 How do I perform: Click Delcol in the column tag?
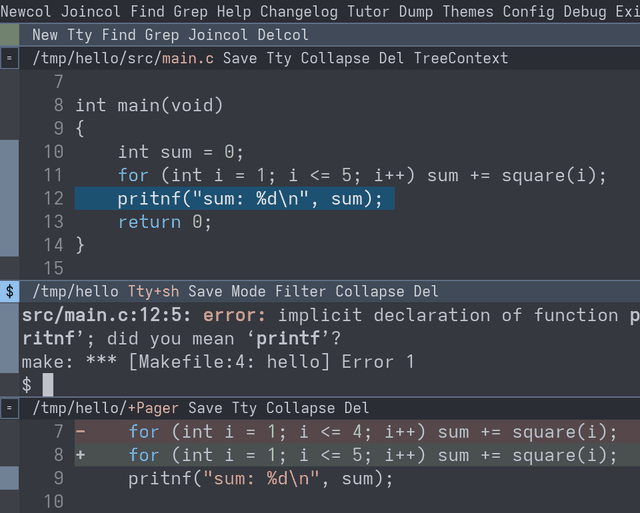point(283,35)
